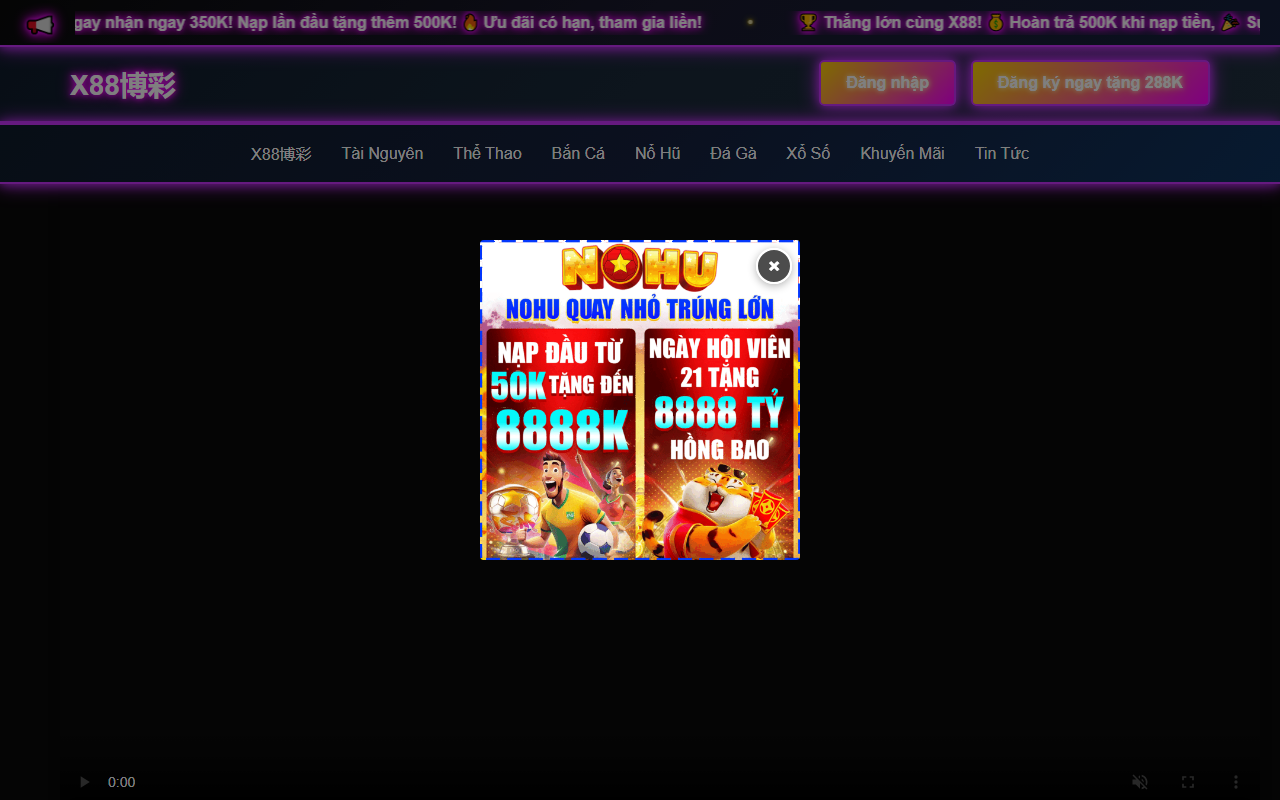This screenshot has height=800, width=1280.
Task: Open the Nổ Hũ menu item
Action: (657, 153)
